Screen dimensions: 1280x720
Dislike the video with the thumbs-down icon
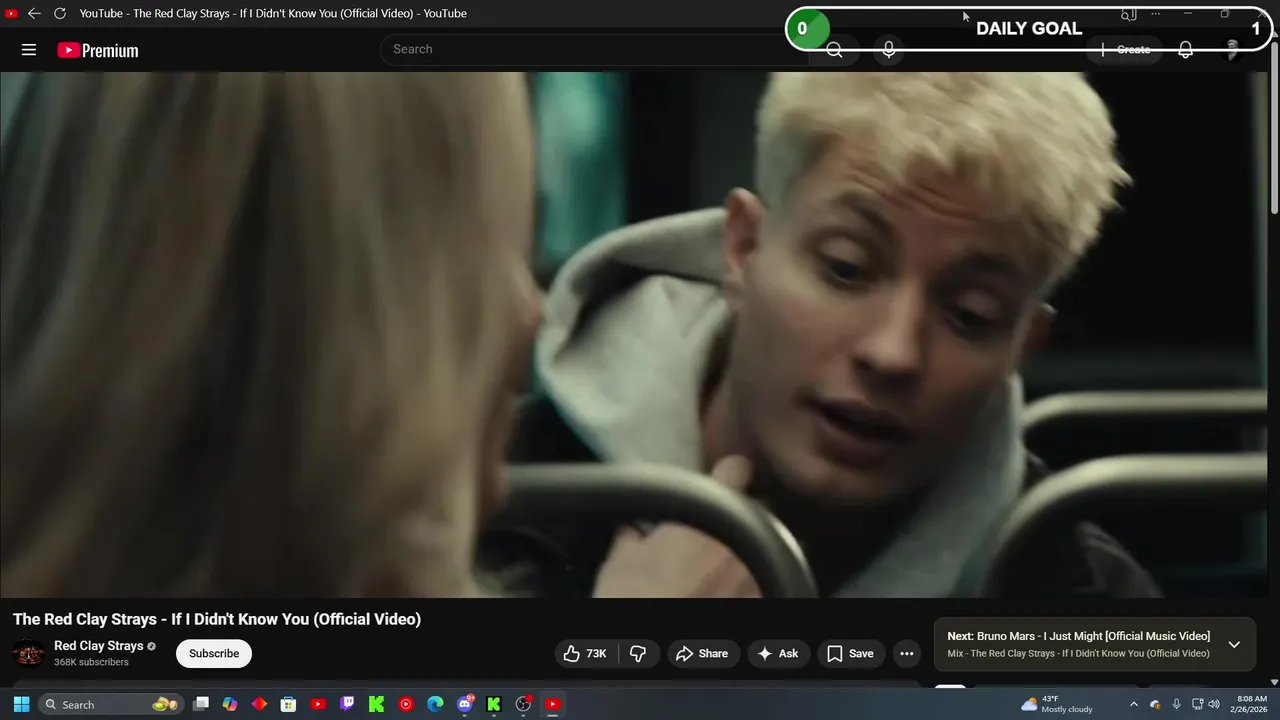(x=638, y=653)
